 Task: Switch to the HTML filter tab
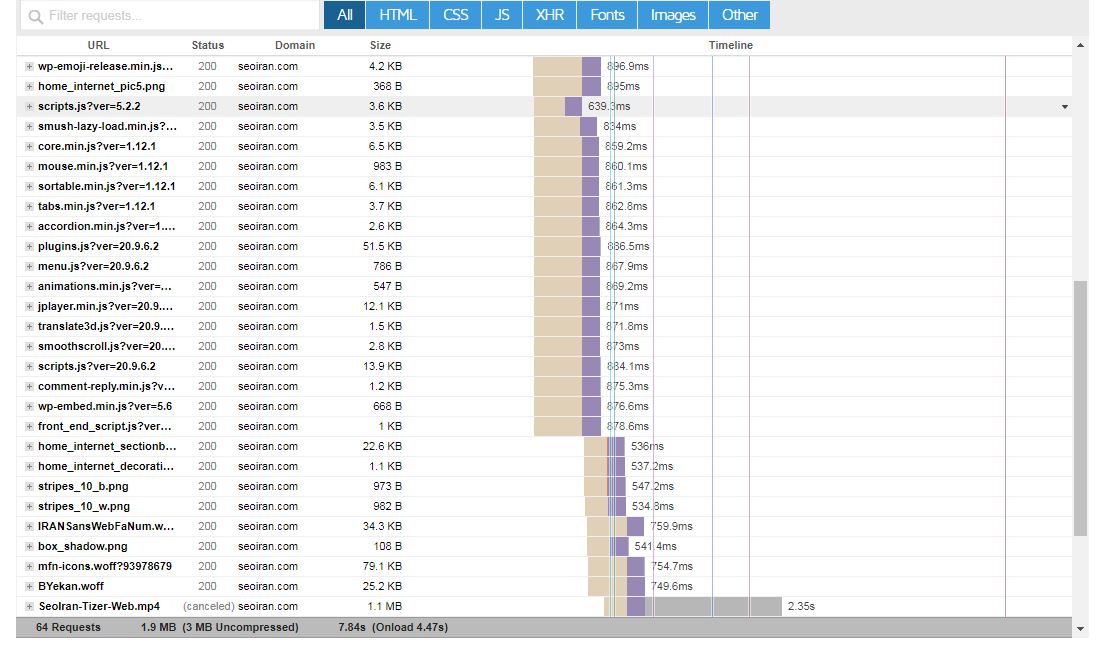coord(398,15)
